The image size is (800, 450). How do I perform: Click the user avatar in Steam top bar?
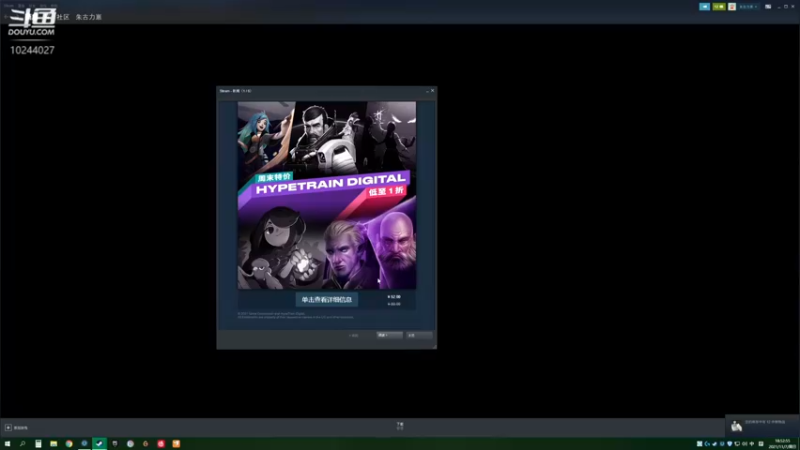[732, 7]
